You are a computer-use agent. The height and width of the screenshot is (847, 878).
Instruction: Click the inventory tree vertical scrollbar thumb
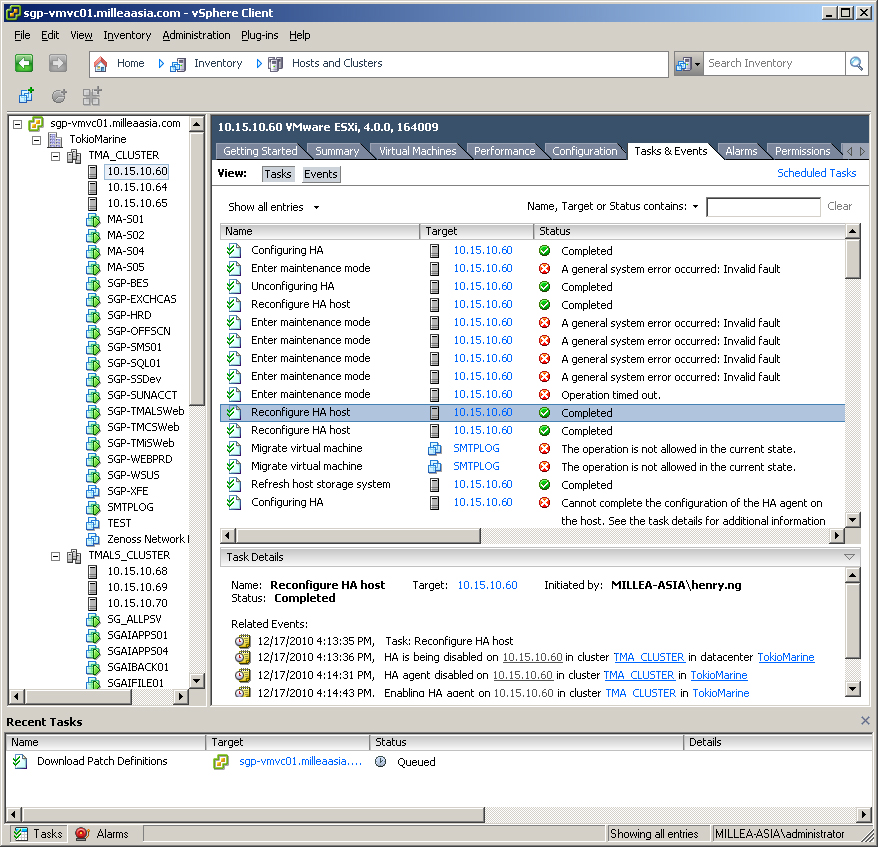[x=197, y=269]
